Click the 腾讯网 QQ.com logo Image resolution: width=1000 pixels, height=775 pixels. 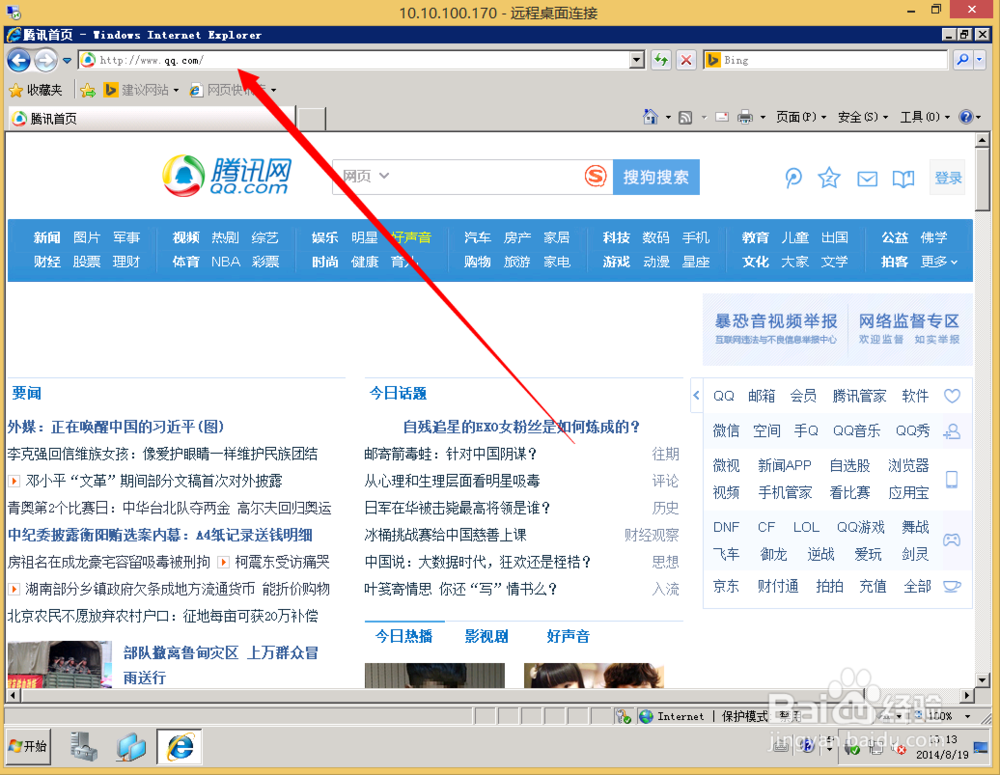(228, 176)
